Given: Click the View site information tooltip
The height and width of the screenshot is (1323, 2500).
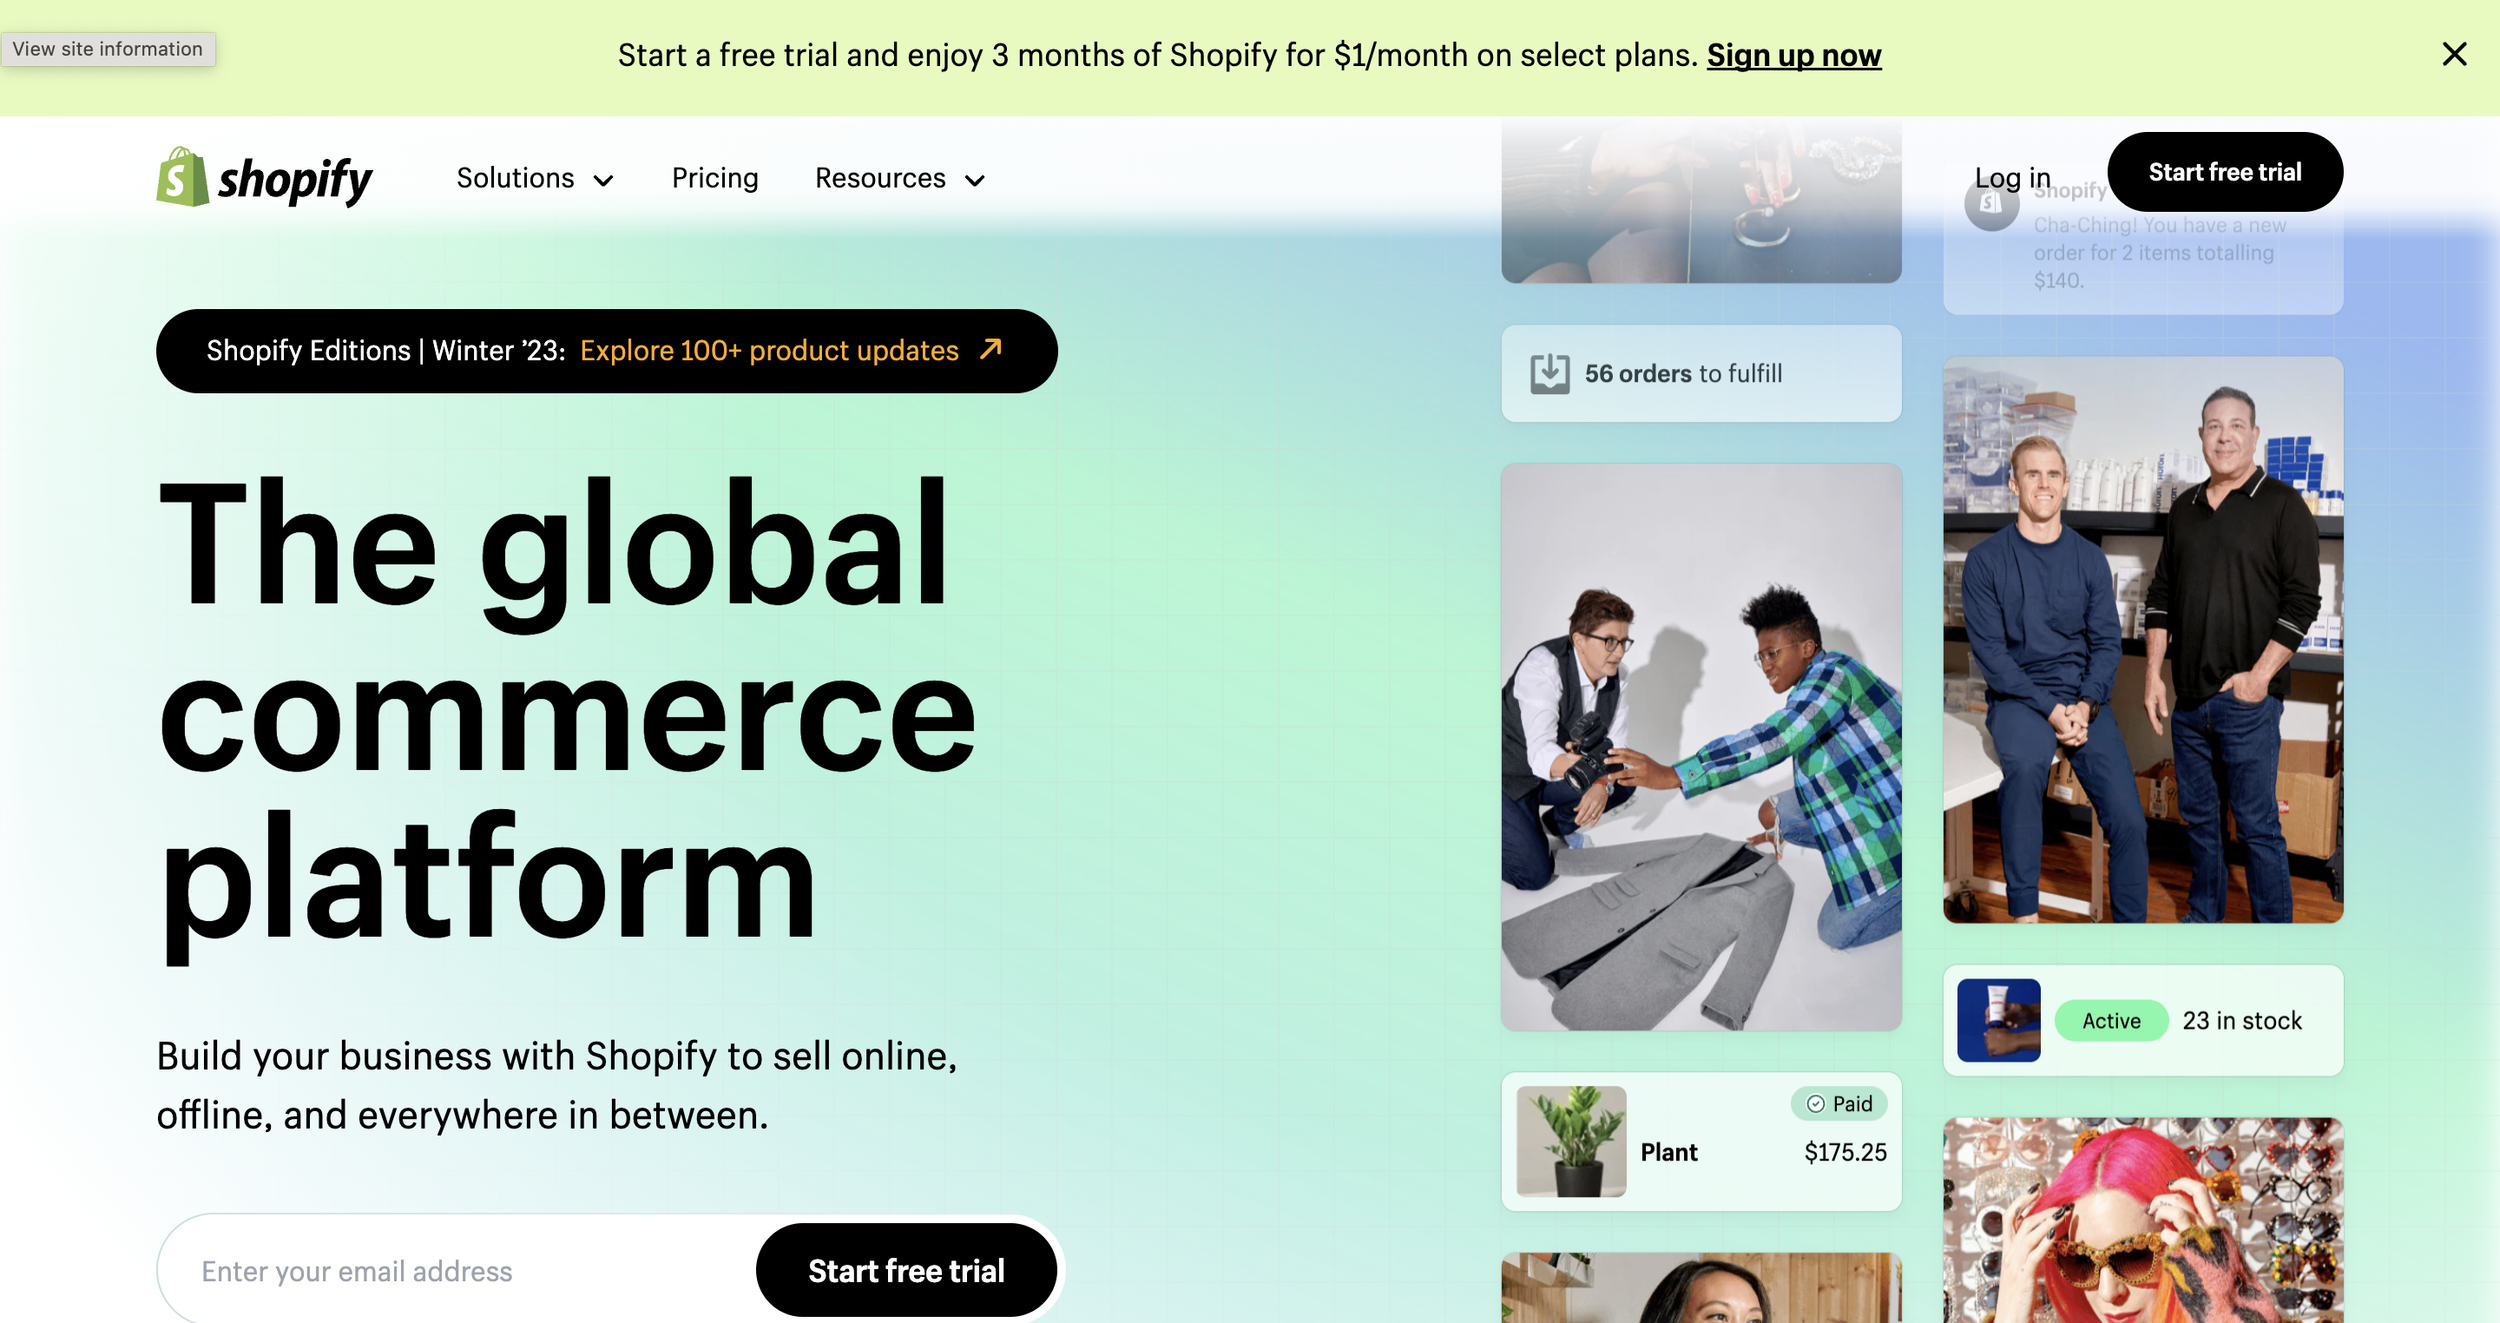Looking at the screenshot, I should tap(108, 49).
